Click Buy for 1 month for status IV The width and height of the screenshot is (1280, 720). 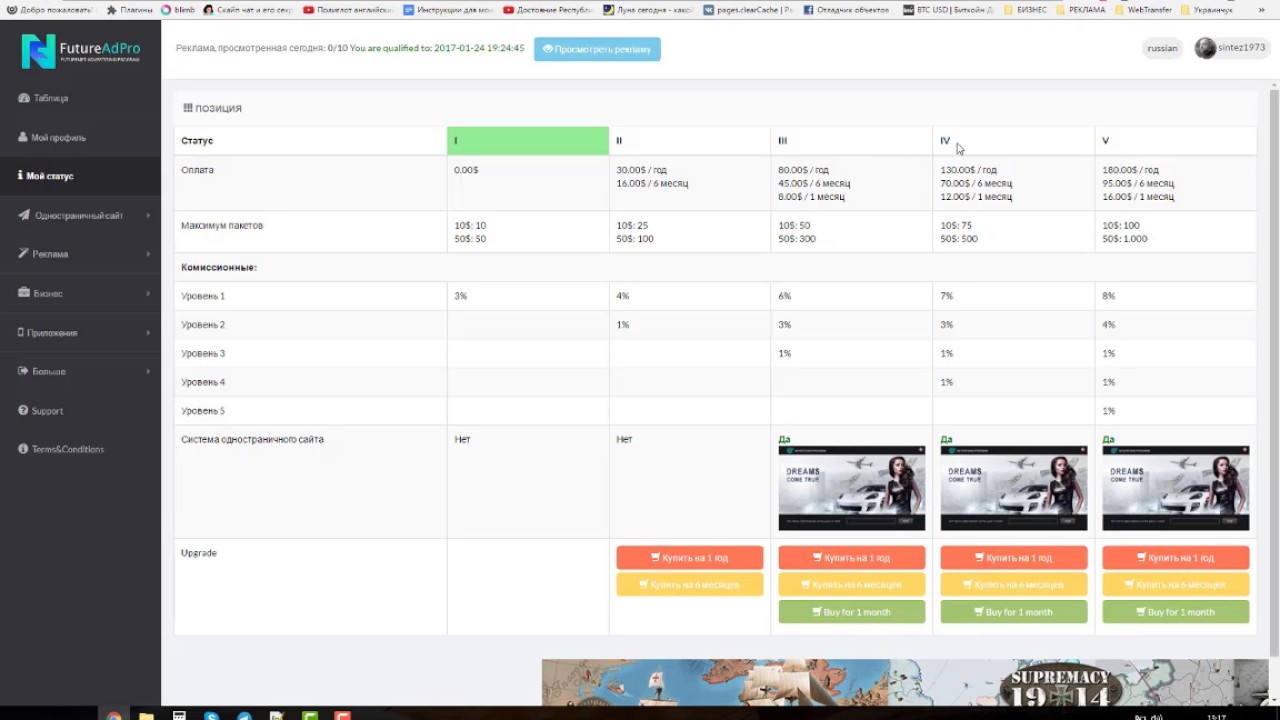(x=1014, y=612)
